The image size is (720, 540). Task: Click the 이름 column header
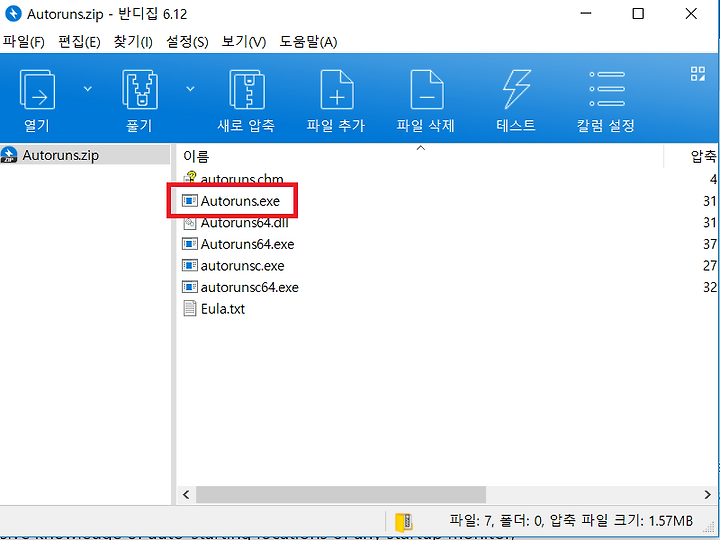tap(196, 157)
